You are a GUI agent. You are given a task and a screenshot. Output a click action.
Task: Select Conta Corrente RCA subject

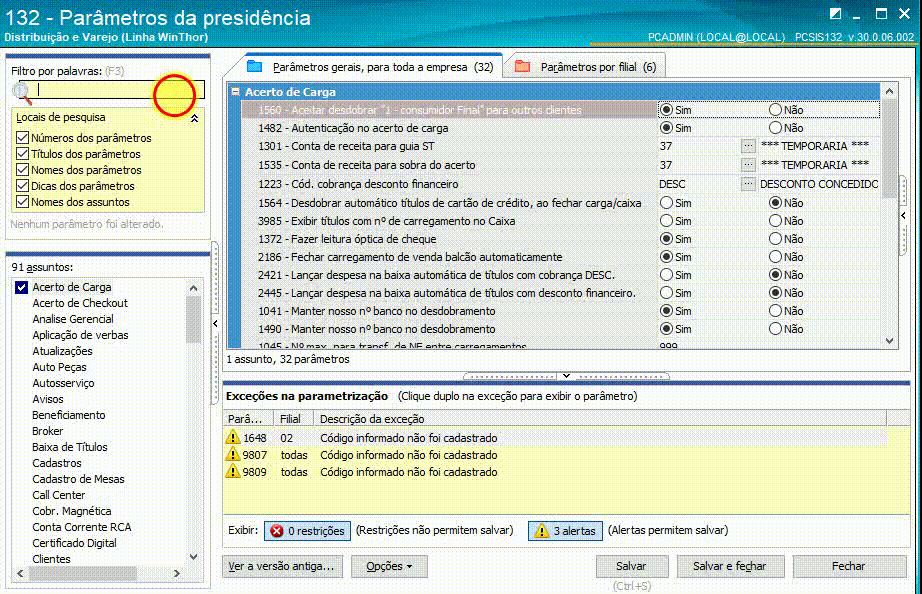[82, 527]
